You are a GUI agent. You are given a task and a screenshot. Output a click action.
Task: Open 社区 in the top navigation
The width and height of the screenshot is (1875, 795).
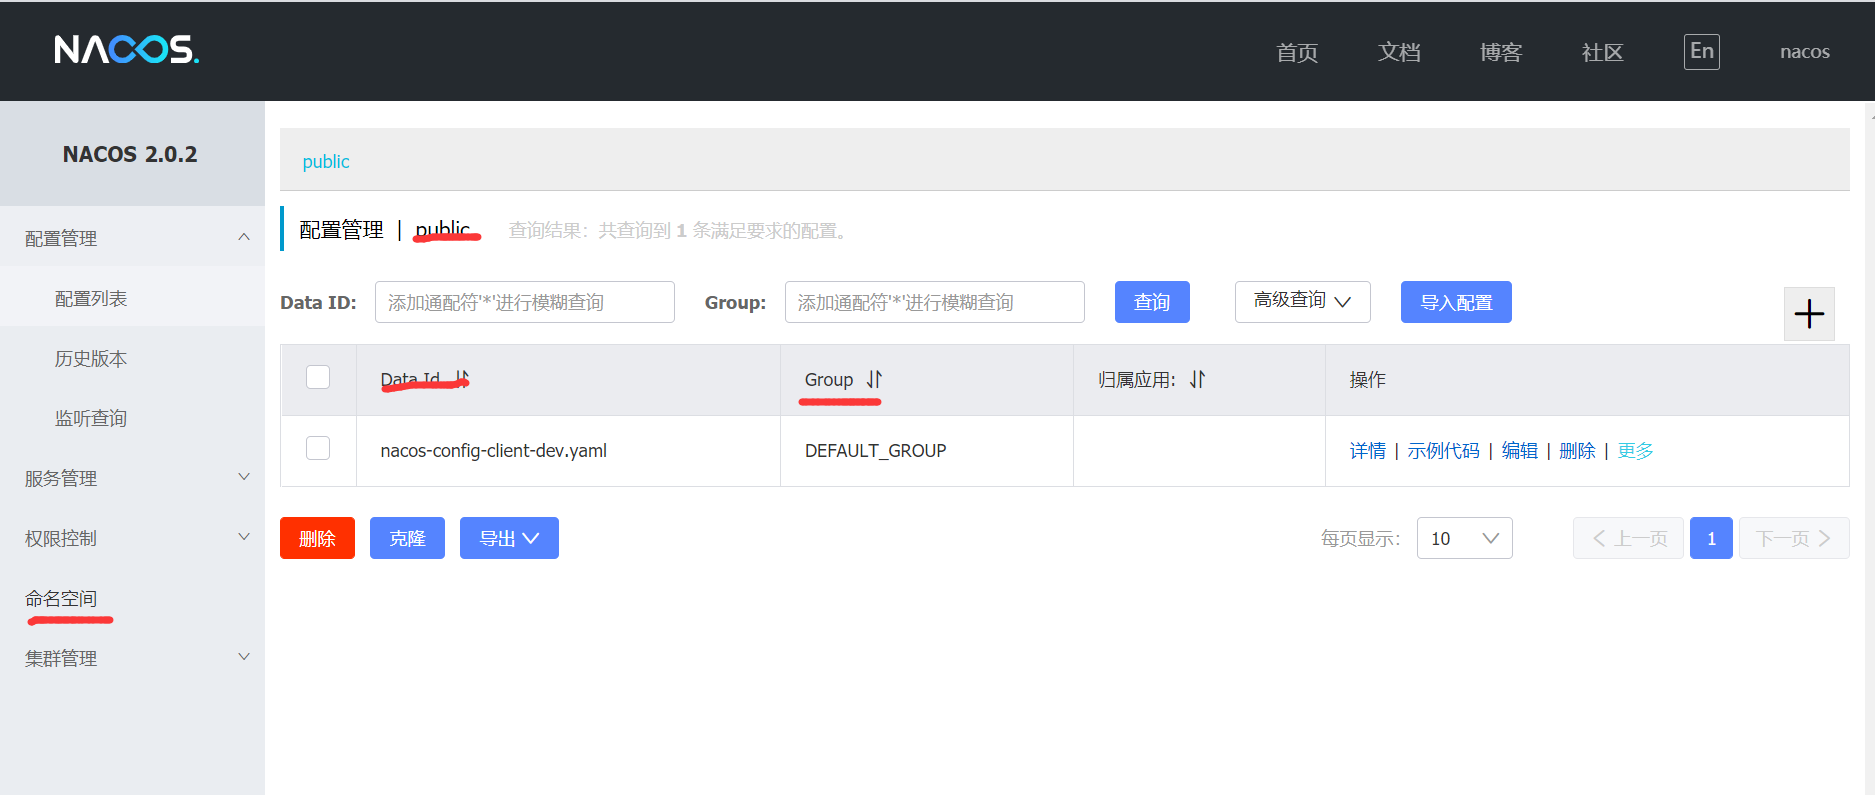(1603, 52)
